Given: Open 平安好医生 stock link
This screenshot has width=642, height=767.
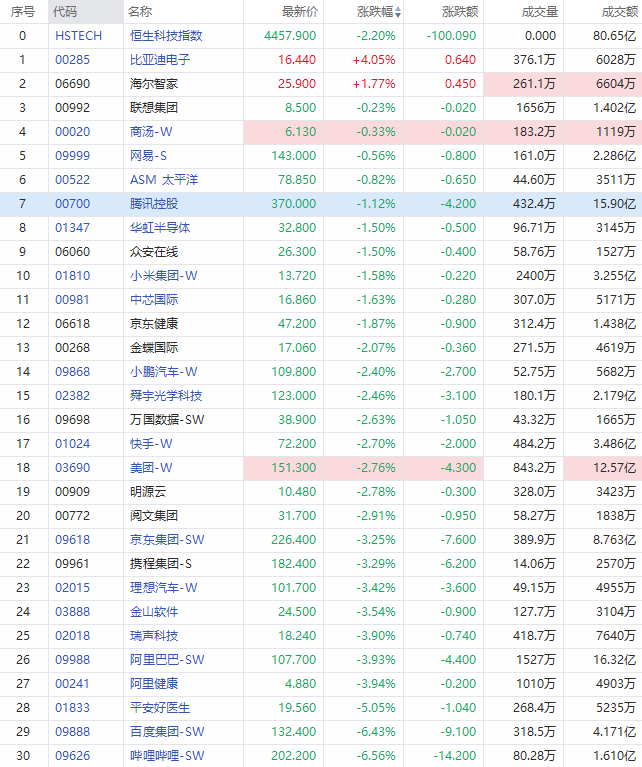Looking at the screenshot, I should coord(160,707).
